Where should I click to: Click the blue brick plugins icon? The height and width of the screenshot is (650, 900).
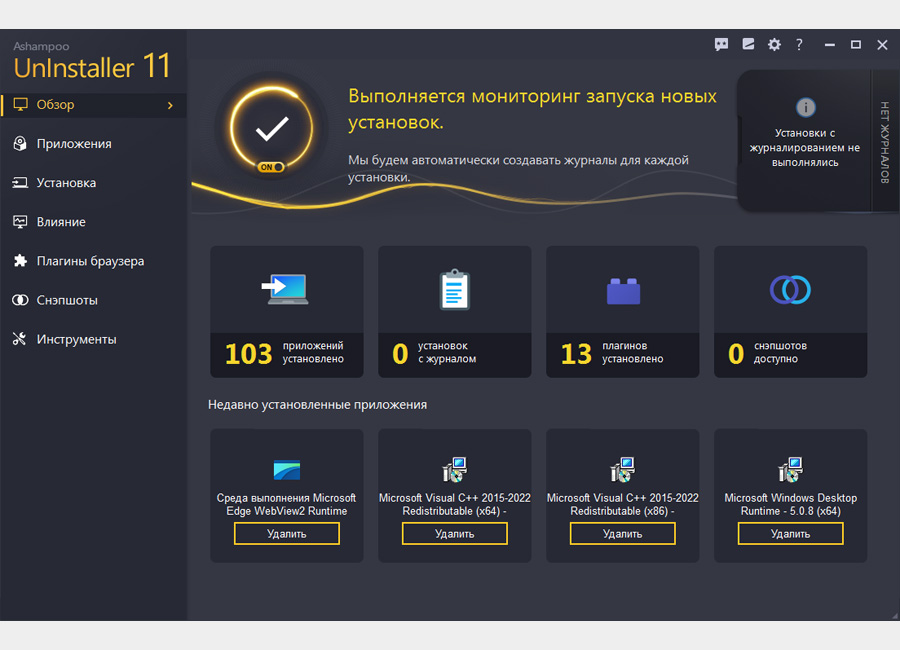tap(623, 291)
